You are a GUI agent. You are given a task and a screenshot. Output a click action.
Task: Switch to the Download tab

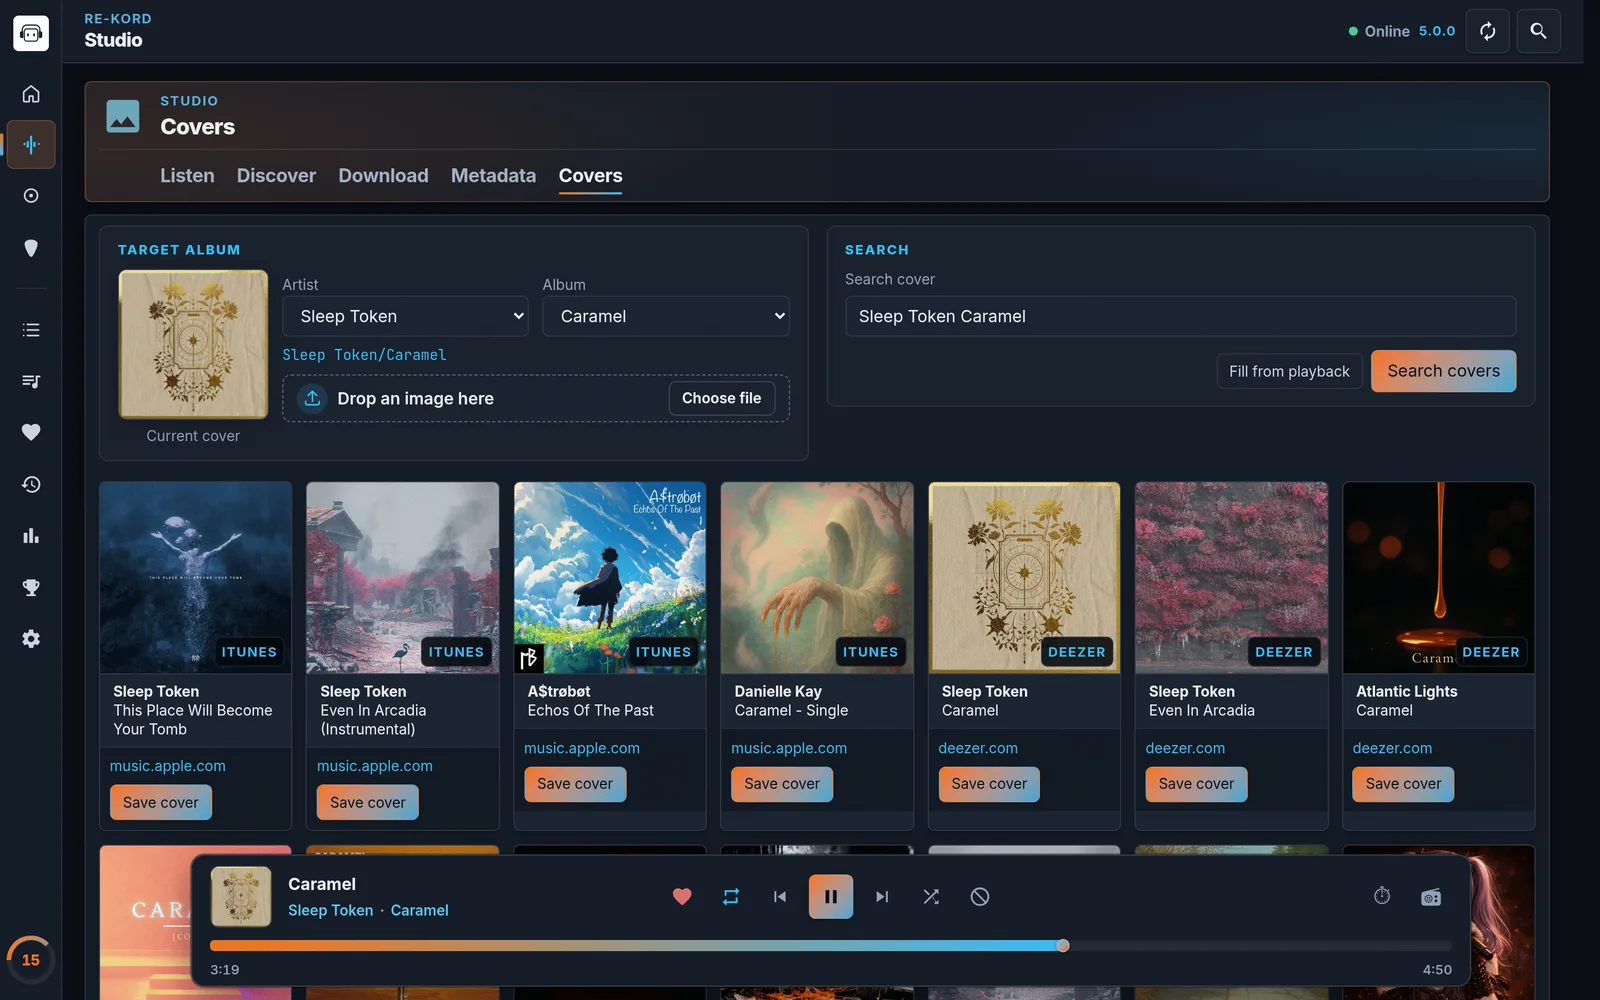pos(383,175)
